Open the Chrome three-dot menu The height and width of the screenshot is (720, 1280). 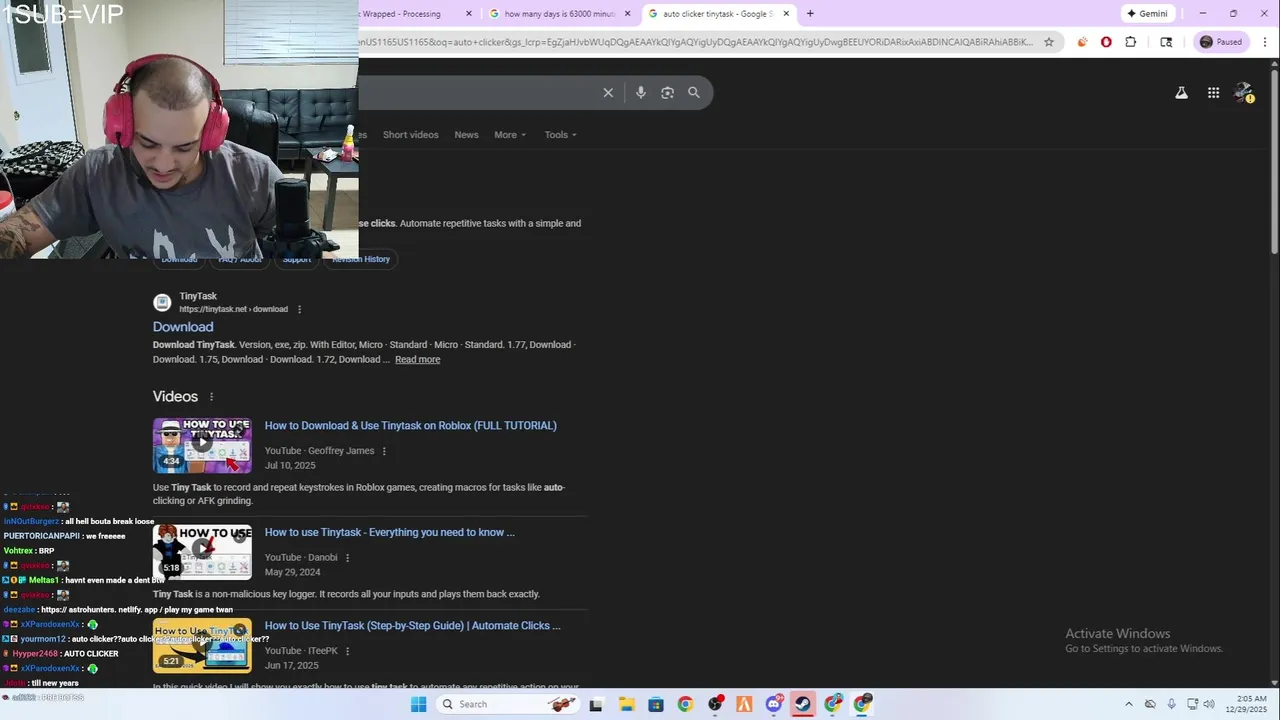pos(1263,42)
